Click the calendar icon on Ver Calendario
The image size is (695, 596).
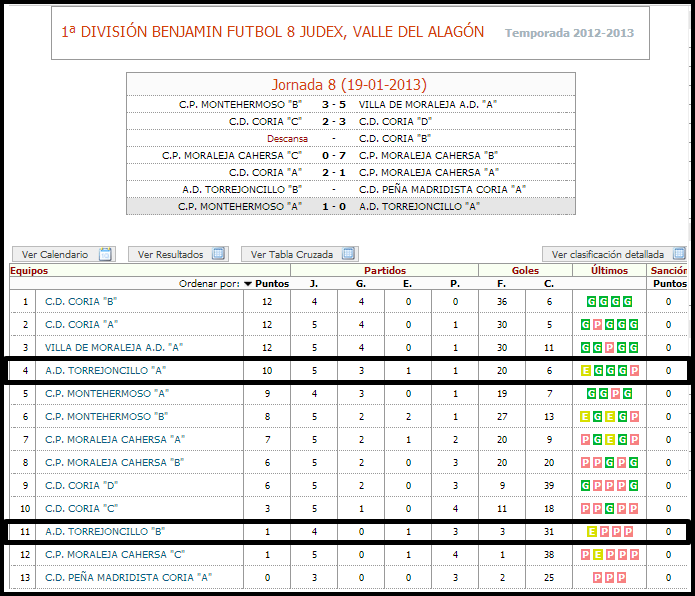[x=105, y=254]
